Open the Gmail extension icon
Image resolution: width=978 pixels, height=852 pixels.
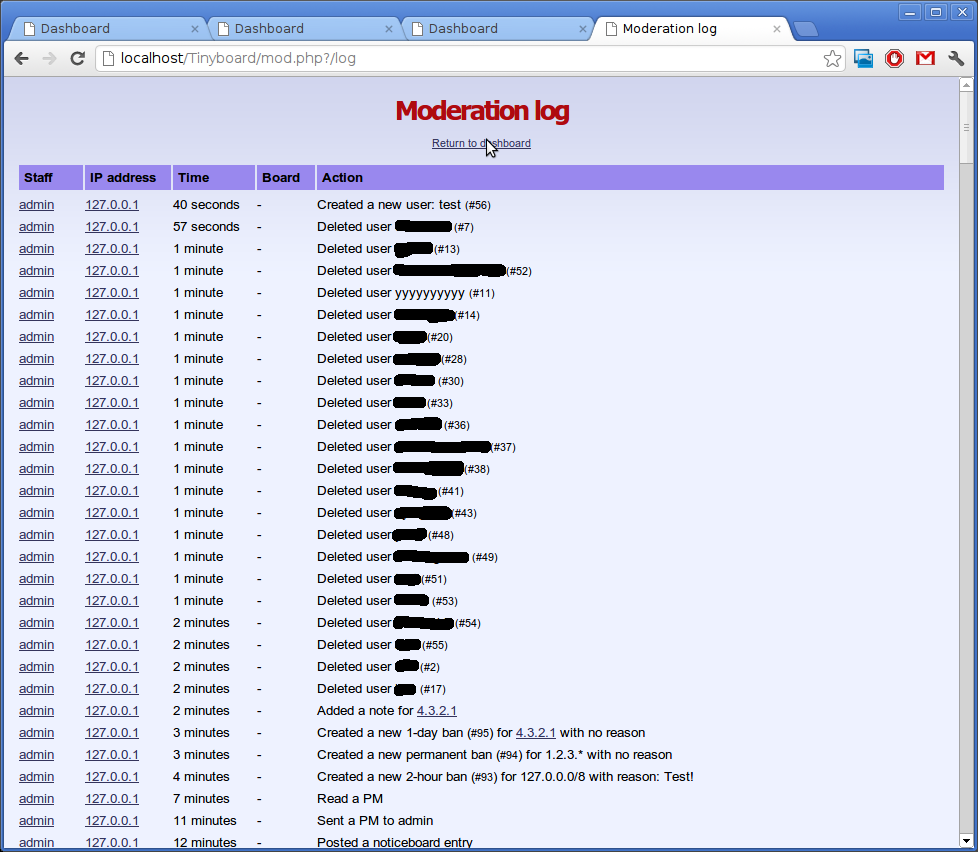pyautogui.click(x=925, y=59)
